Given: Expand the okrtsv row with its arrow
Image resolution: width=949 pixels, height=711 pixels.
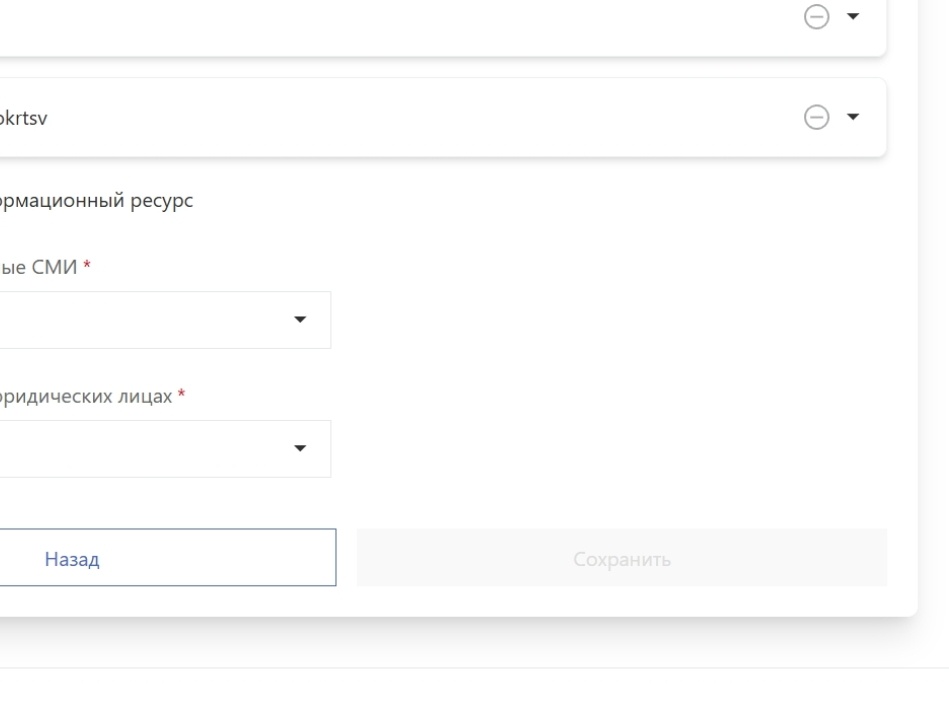Looking at the screenshot, I should (853, 118).
